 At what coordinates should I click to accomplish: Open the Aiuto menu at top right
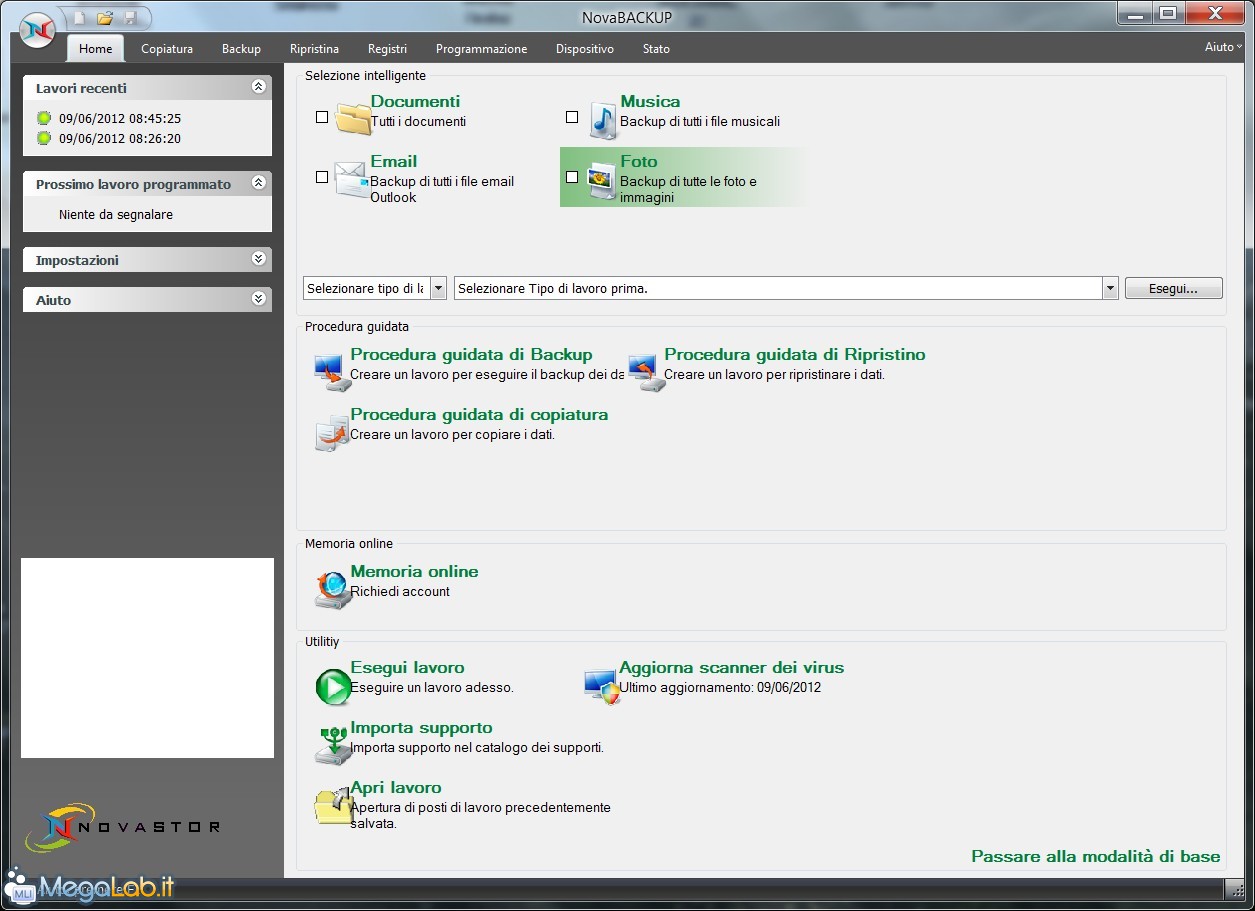click(x=1223, y=47)
